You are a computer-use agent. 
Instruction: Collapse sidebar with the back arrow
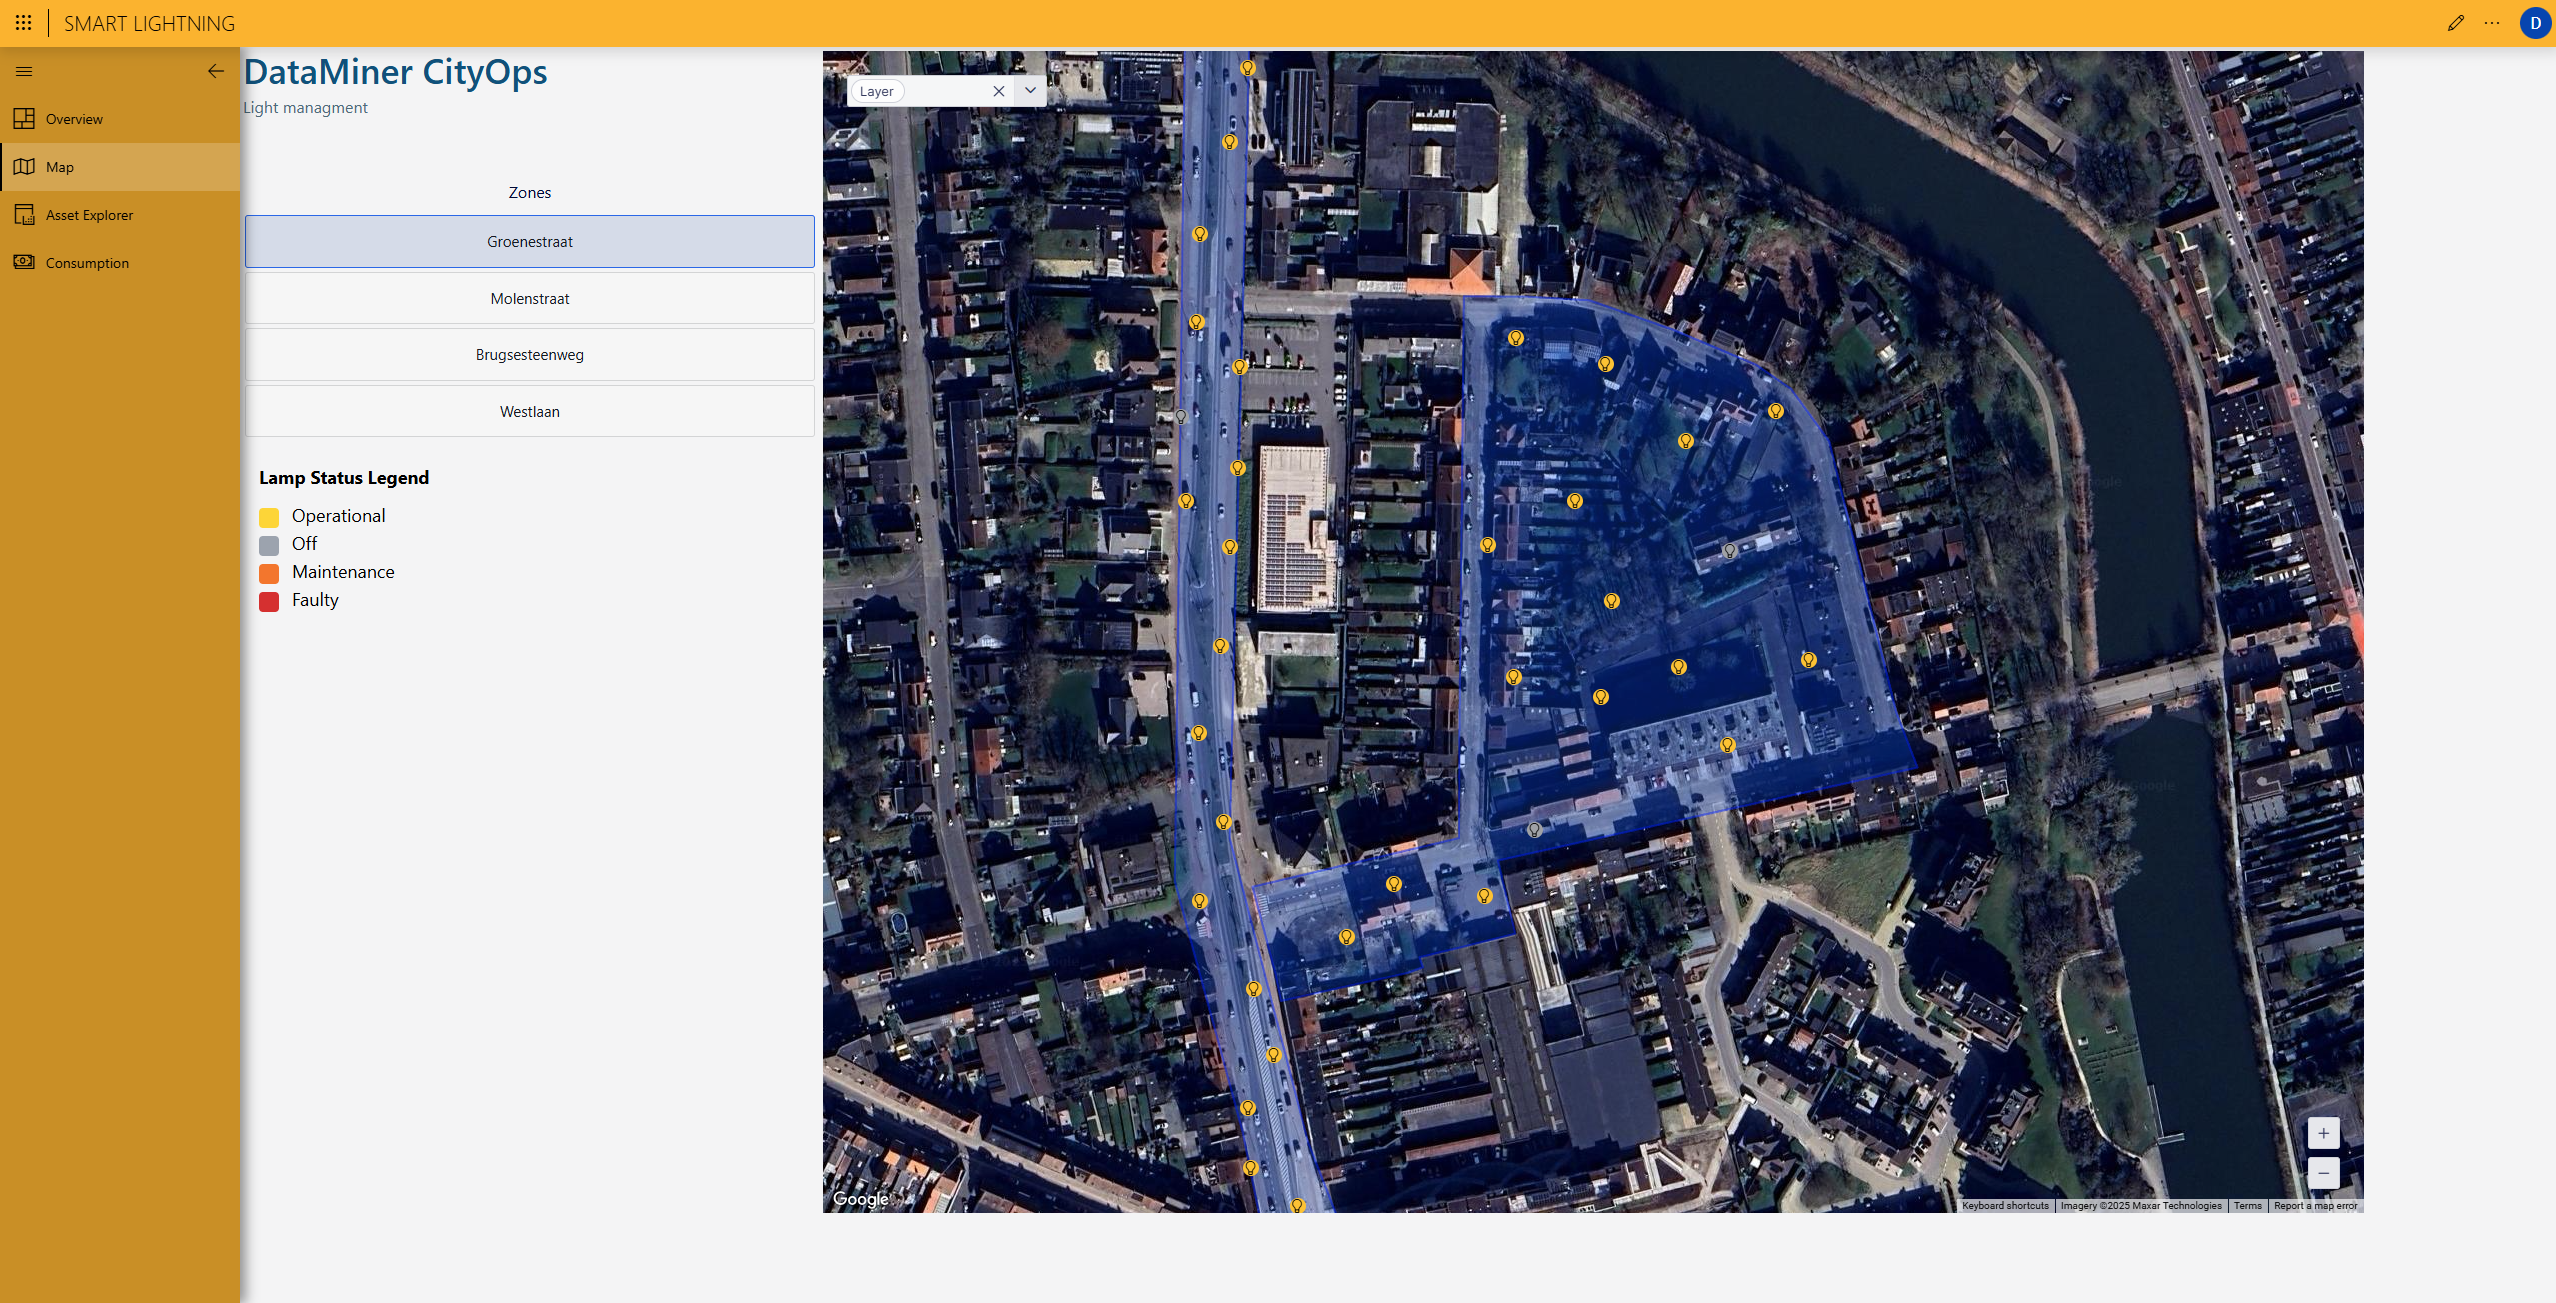pos(215,71)
